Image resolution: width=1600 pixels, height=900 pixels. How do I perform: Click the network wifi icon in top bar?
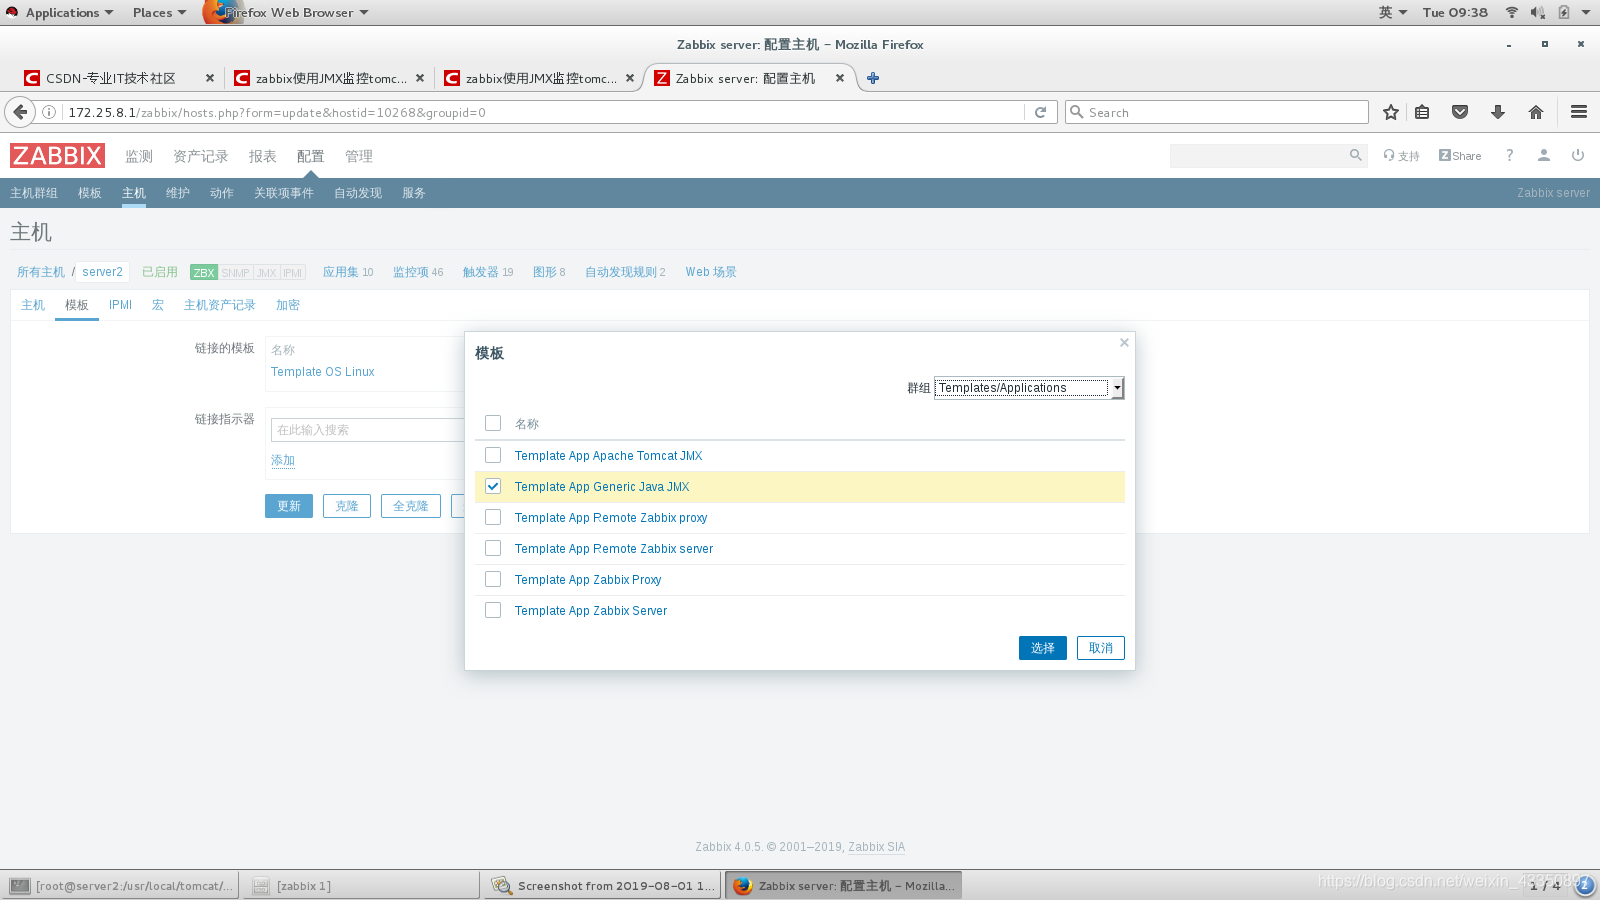tap(1512, 12)
